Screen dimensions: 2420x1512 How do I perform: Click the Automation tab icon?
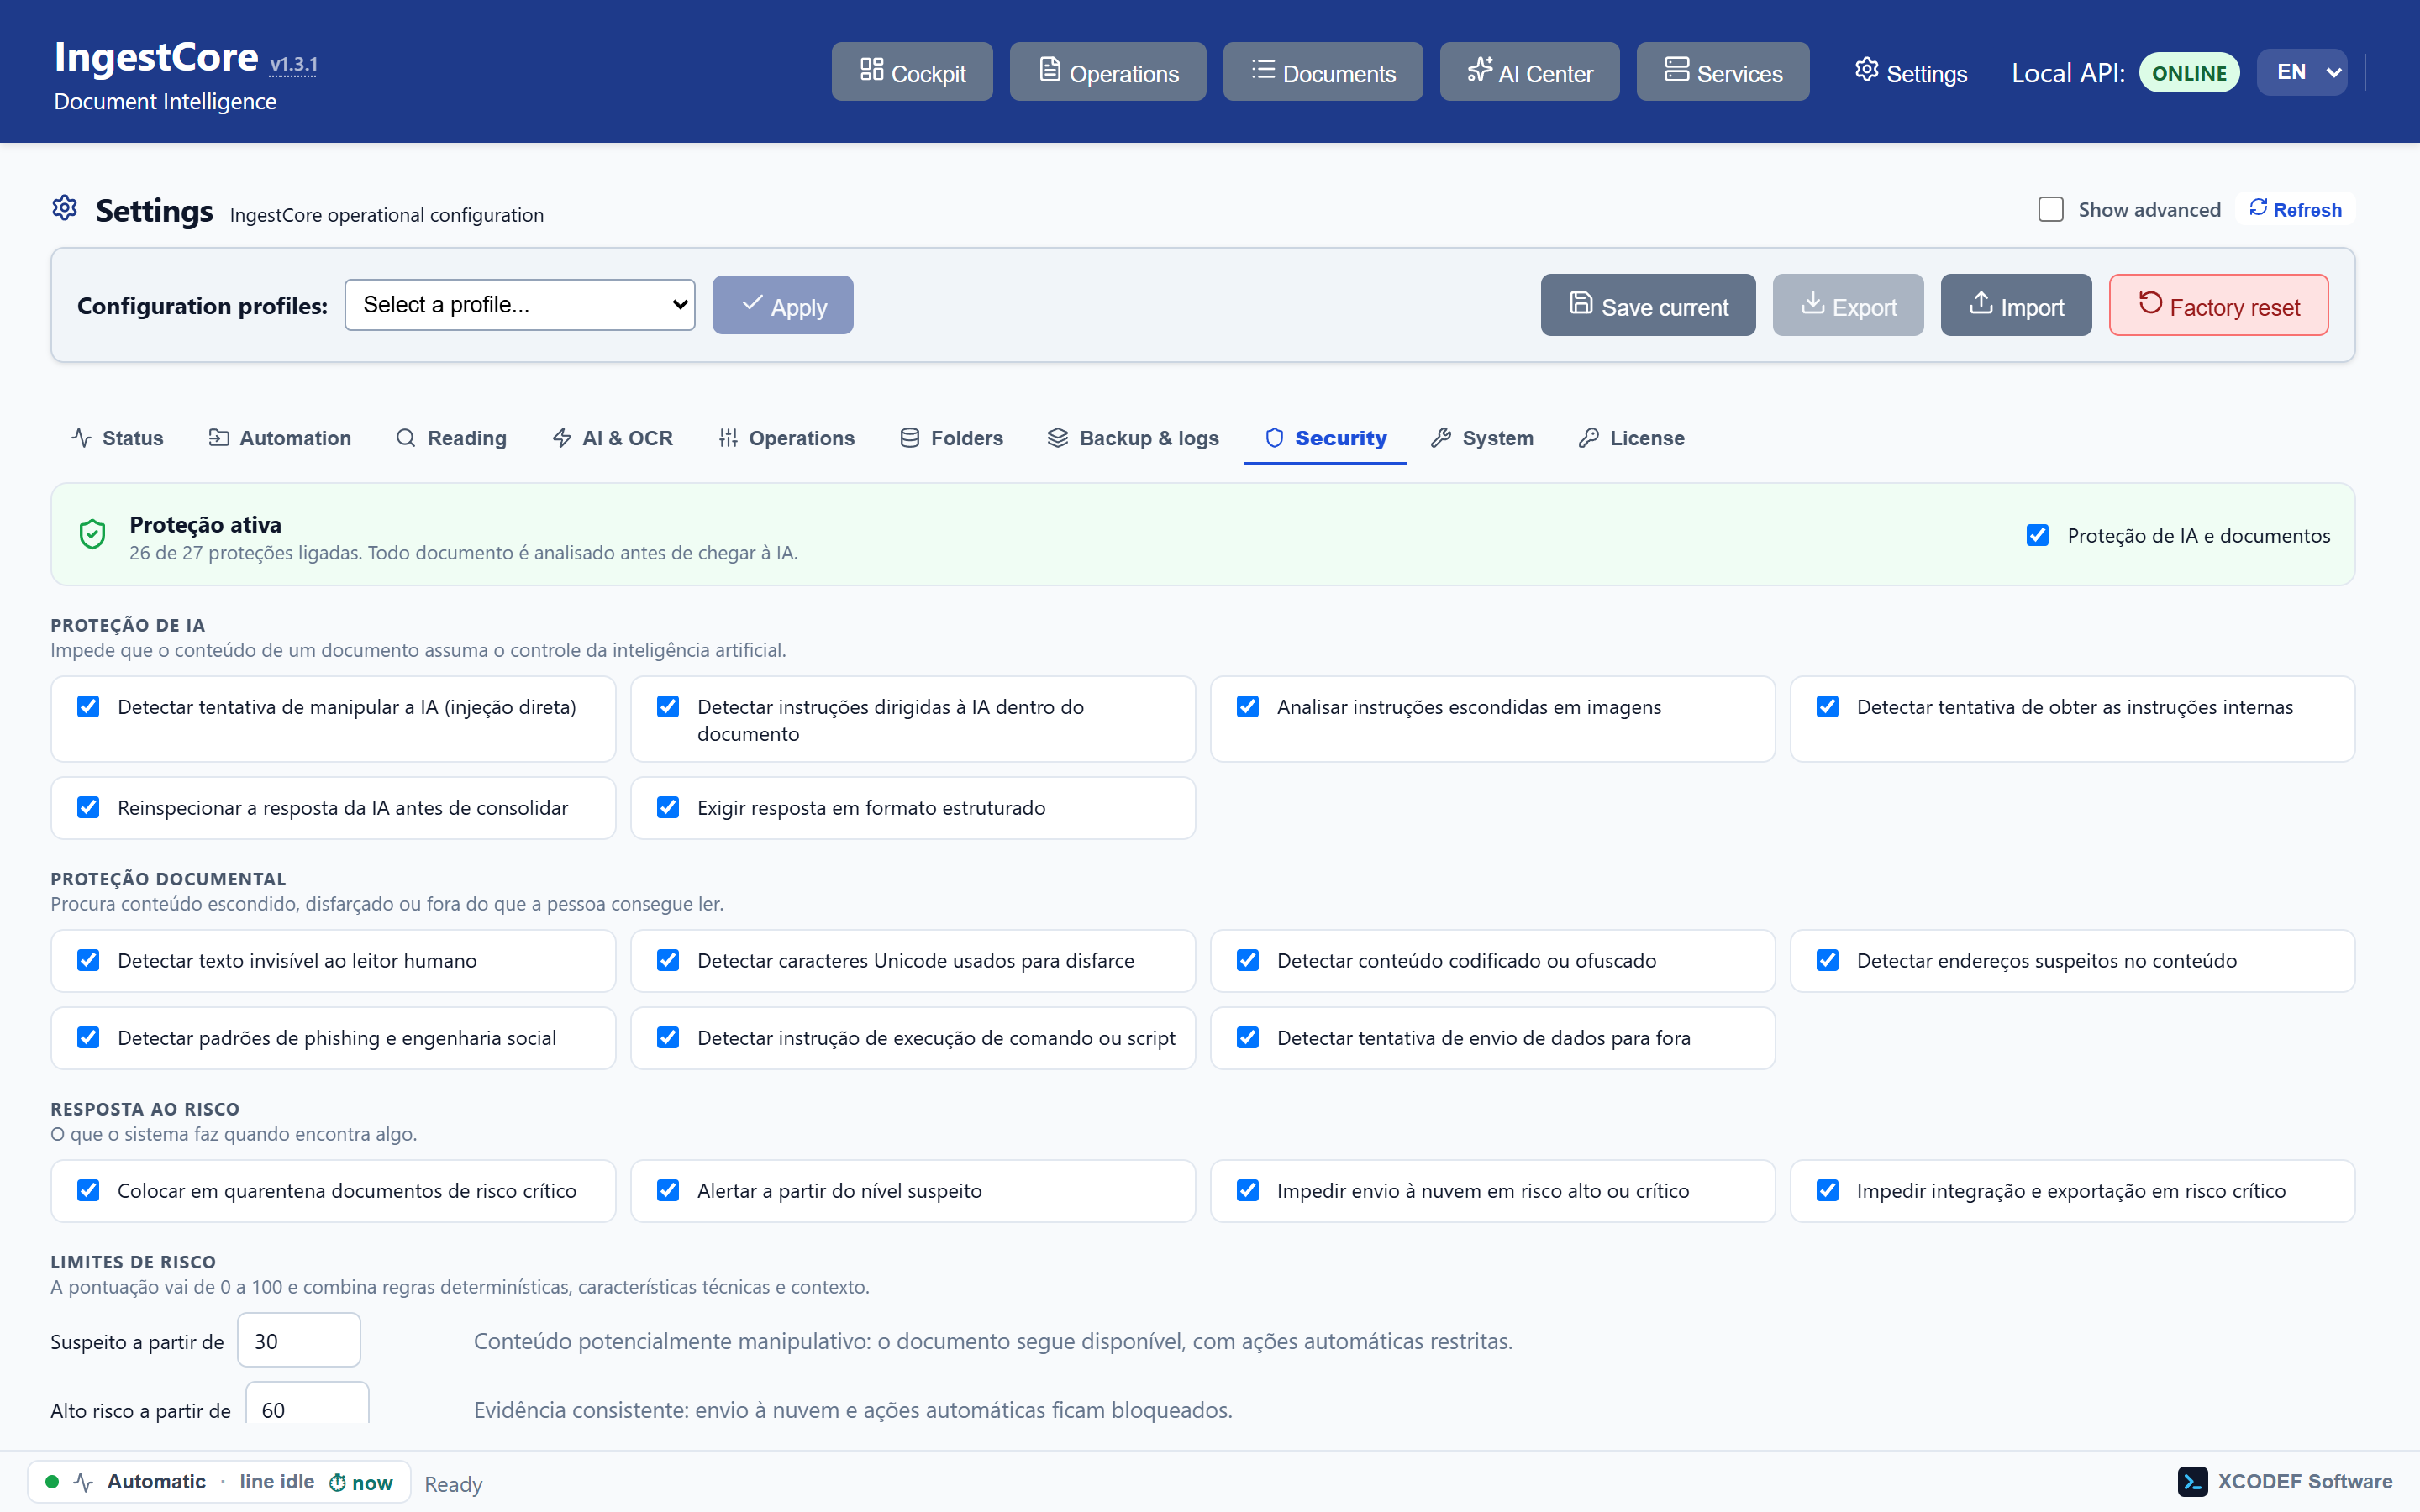tap(218, 438)
